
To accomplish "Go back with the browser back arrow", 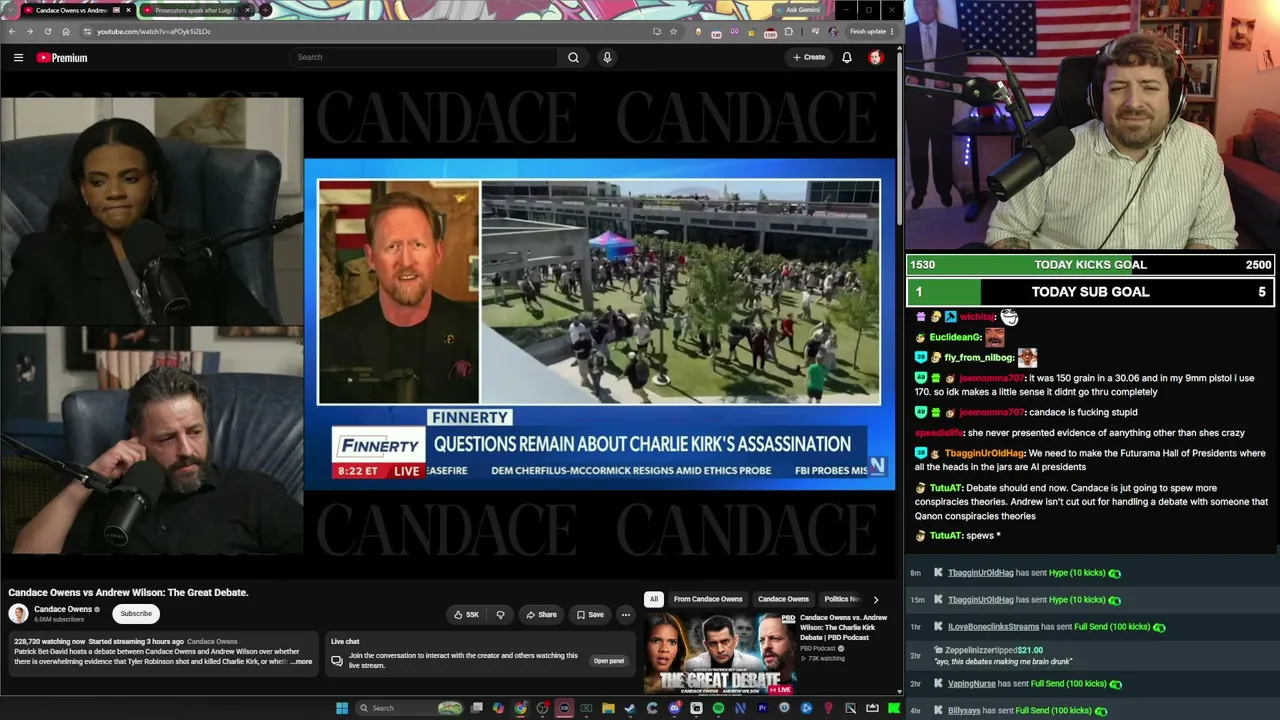I will (12, 31).
